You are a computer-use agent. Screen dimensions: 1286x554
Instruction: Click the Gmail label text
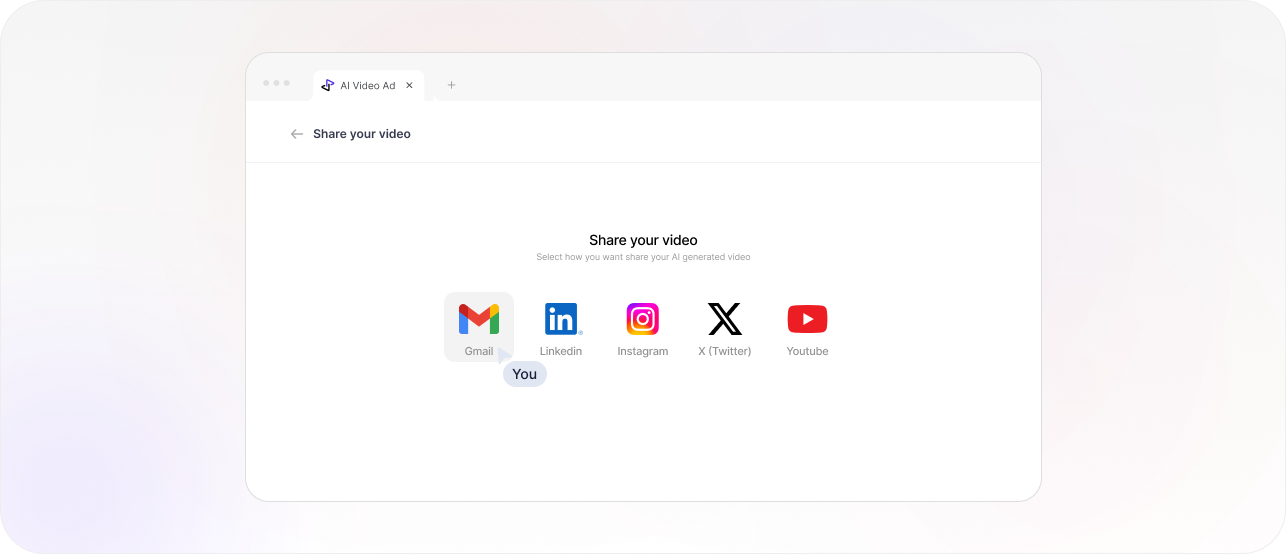(479, 351)
